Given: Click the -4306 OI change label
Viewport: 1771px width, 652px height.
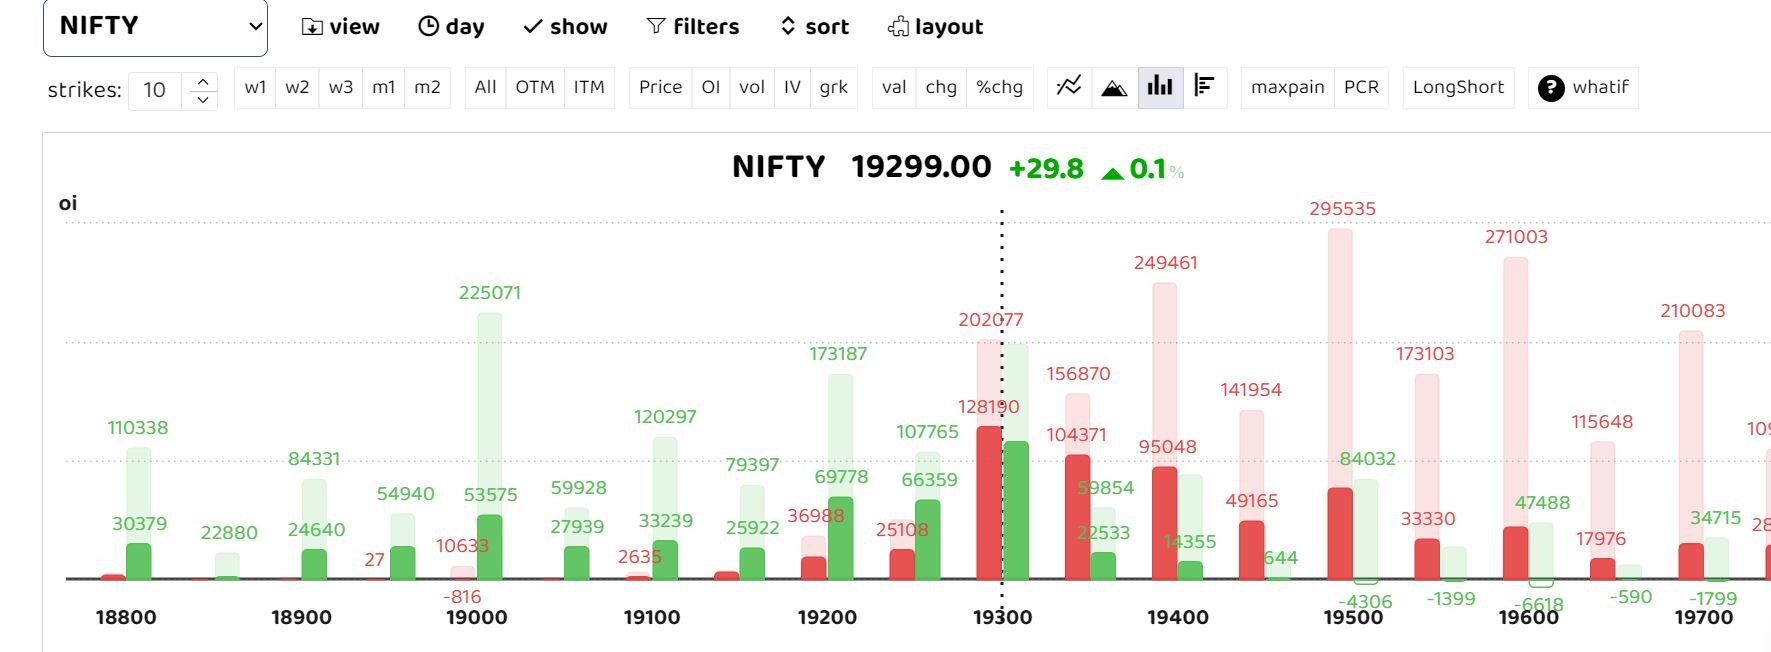Looking at the screenshot, I should (x=1365, y=602).
